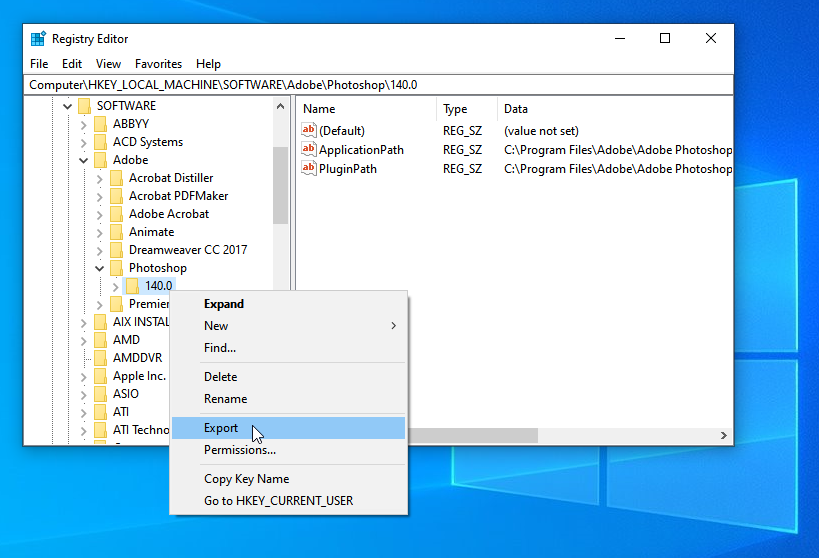Select the ABBYY folder icon
Image resolution: width=819 pixels, height=558 pixels.
(x=100, y=124)
